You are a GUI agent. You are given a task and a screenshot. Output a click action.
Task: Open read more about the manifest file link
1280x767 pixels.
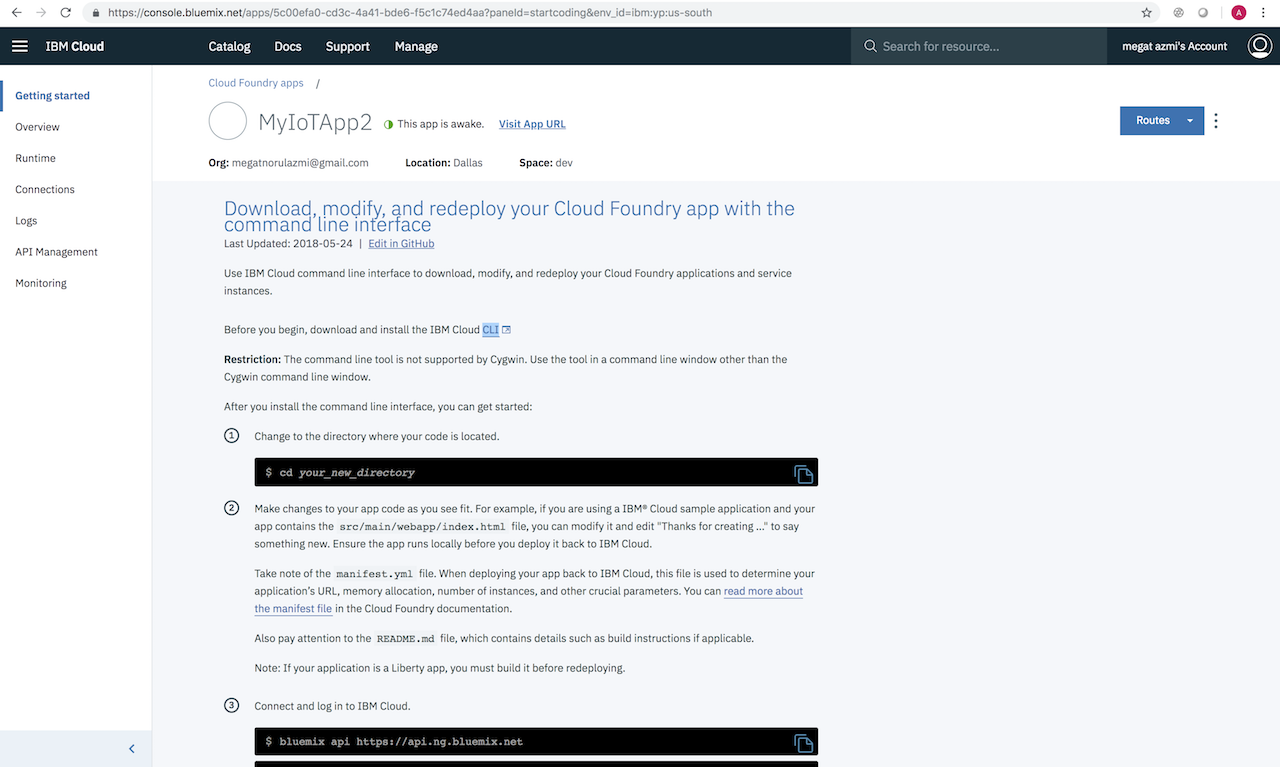(528, 600)
